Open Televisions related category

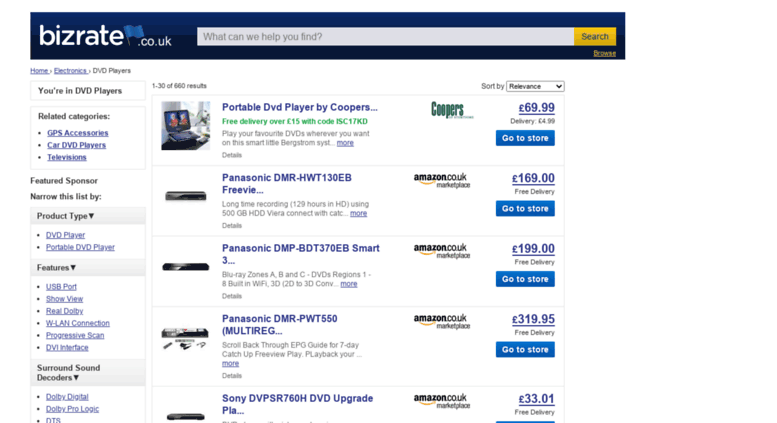coord(67,157)
